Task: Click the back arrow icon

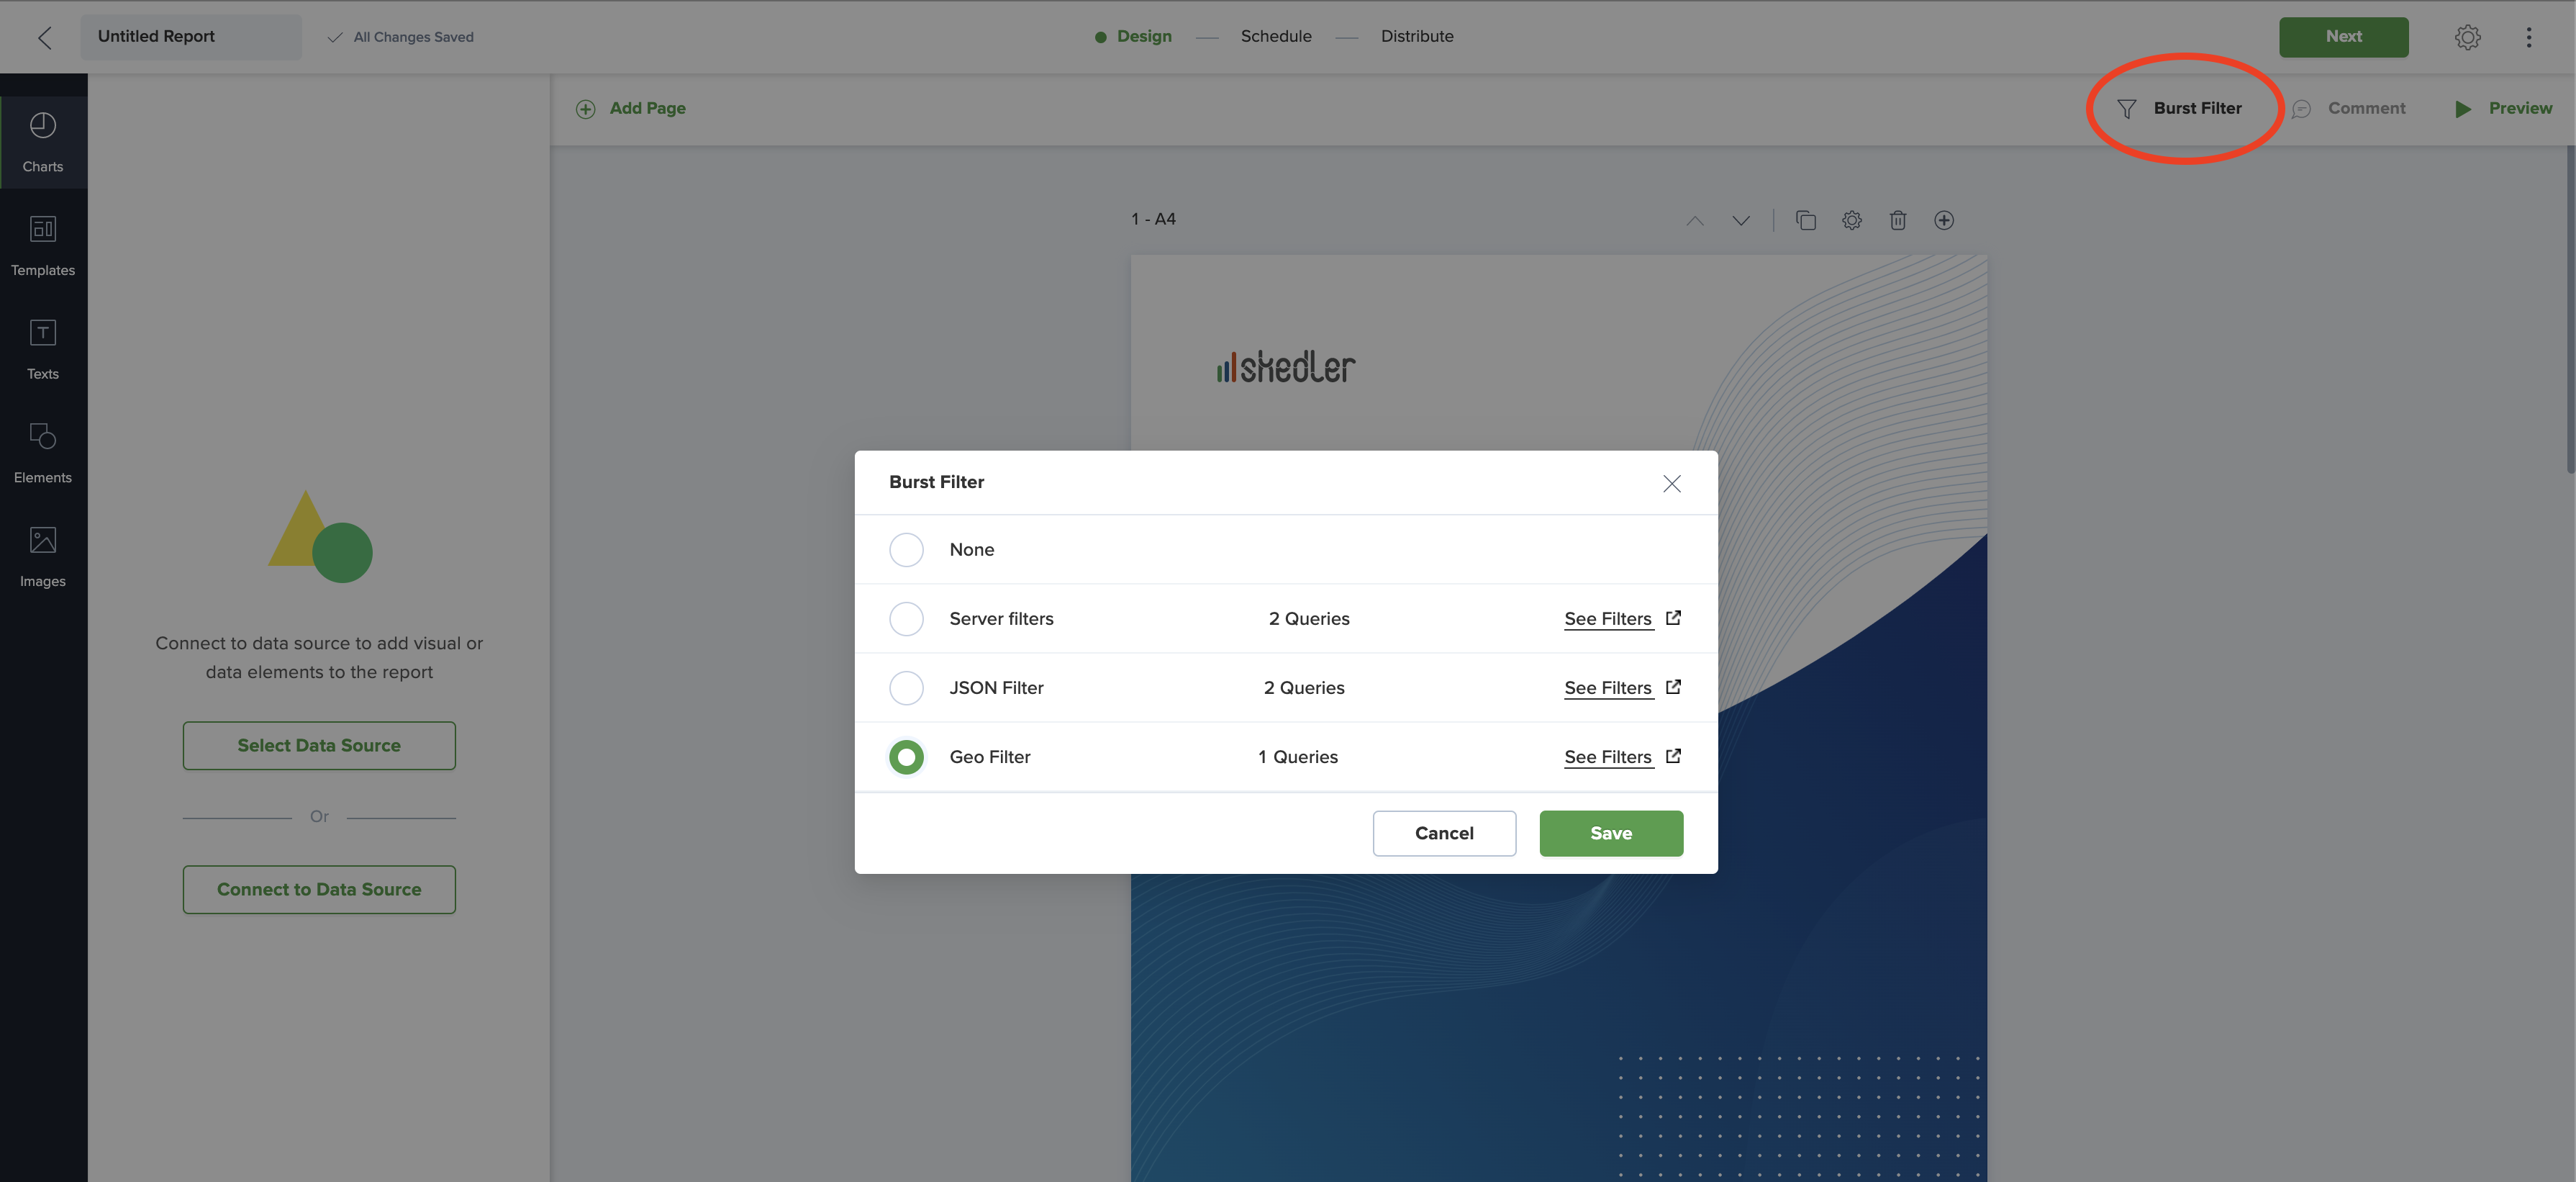Action: point(45,37)
